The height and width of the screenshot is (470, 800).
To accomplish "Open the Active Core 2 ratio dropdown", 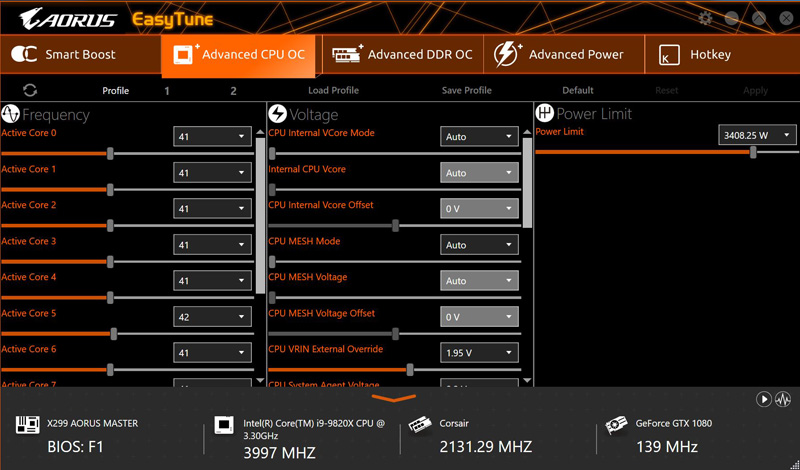I will (212, 208).
